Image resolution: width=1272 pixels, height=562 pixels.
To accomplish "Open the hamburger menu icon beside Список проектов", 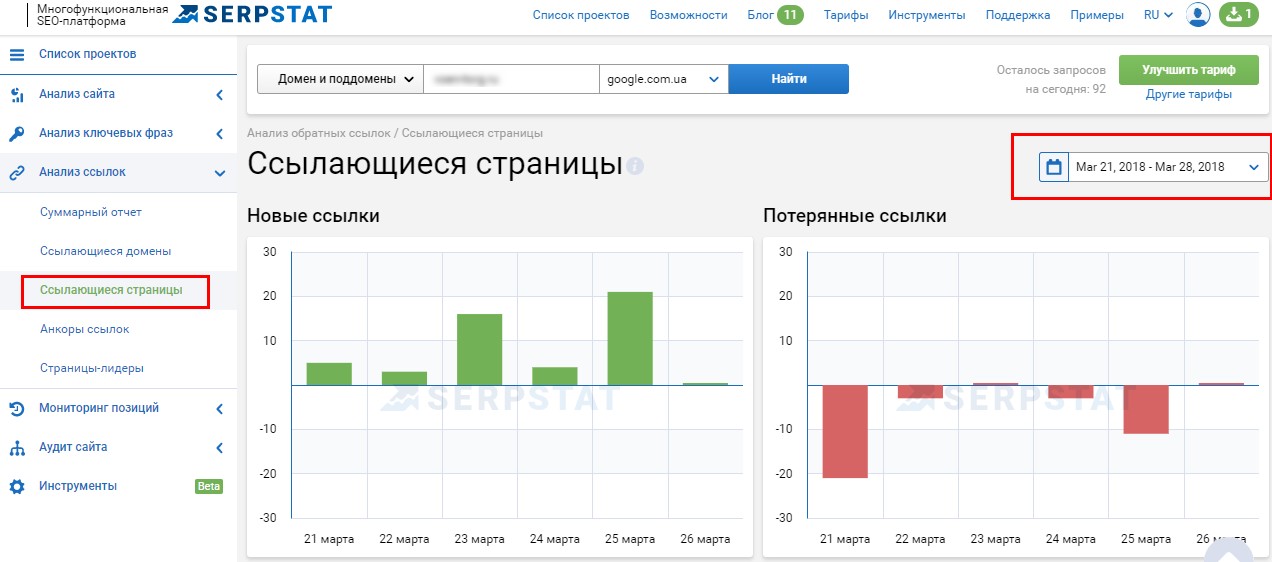I will coord(16,54).
